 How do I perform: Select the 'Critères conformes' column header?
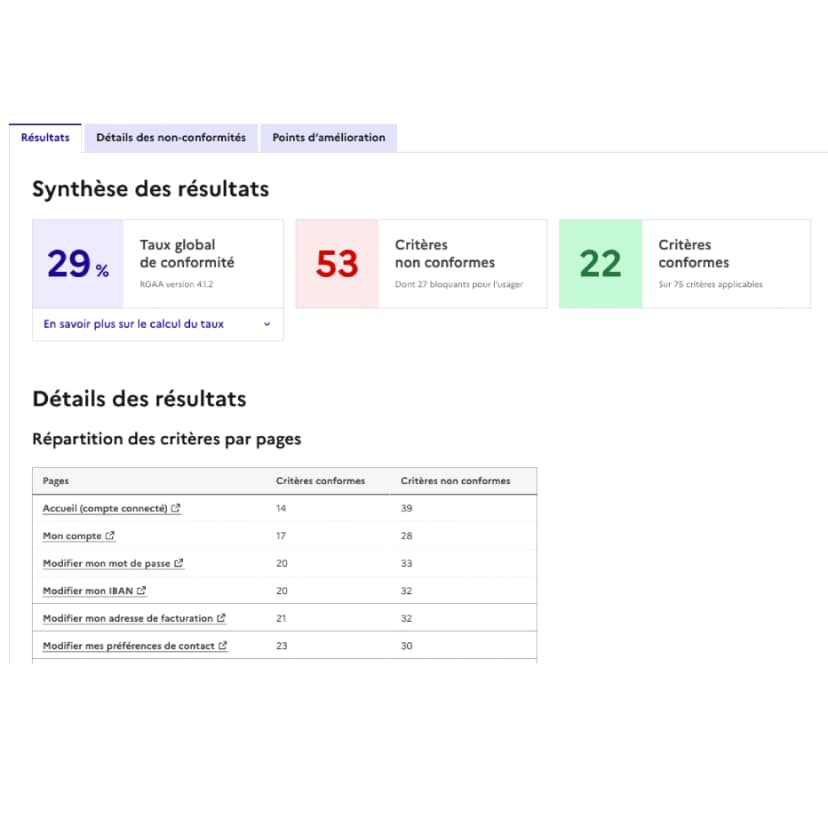320,480
